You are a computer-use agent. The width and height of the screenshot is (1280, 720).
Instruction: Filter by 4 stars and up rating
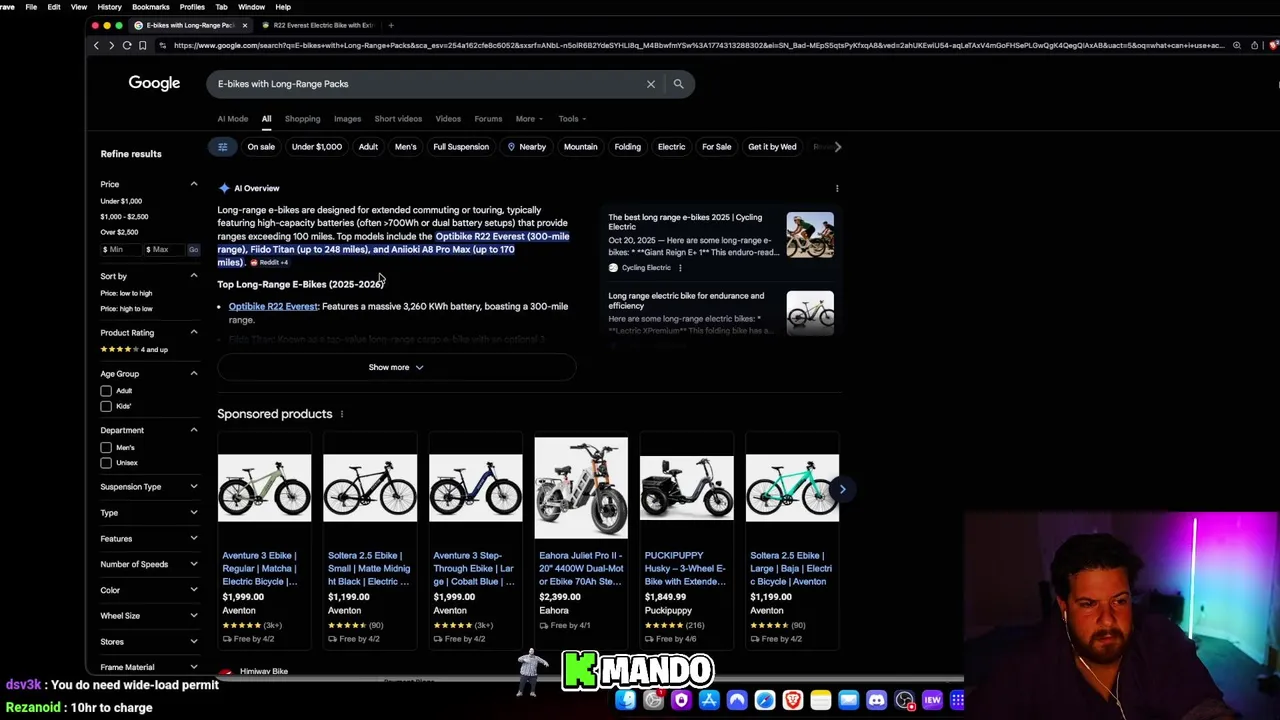(x=134, y=349)
